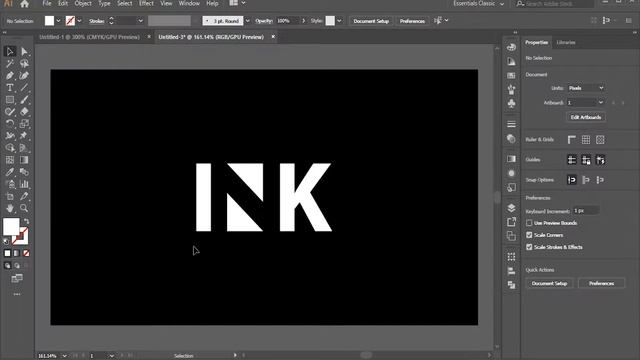Select the Eraser tool
The width and height of the screenshot is (640, 360).
click(x=24, y=111)
